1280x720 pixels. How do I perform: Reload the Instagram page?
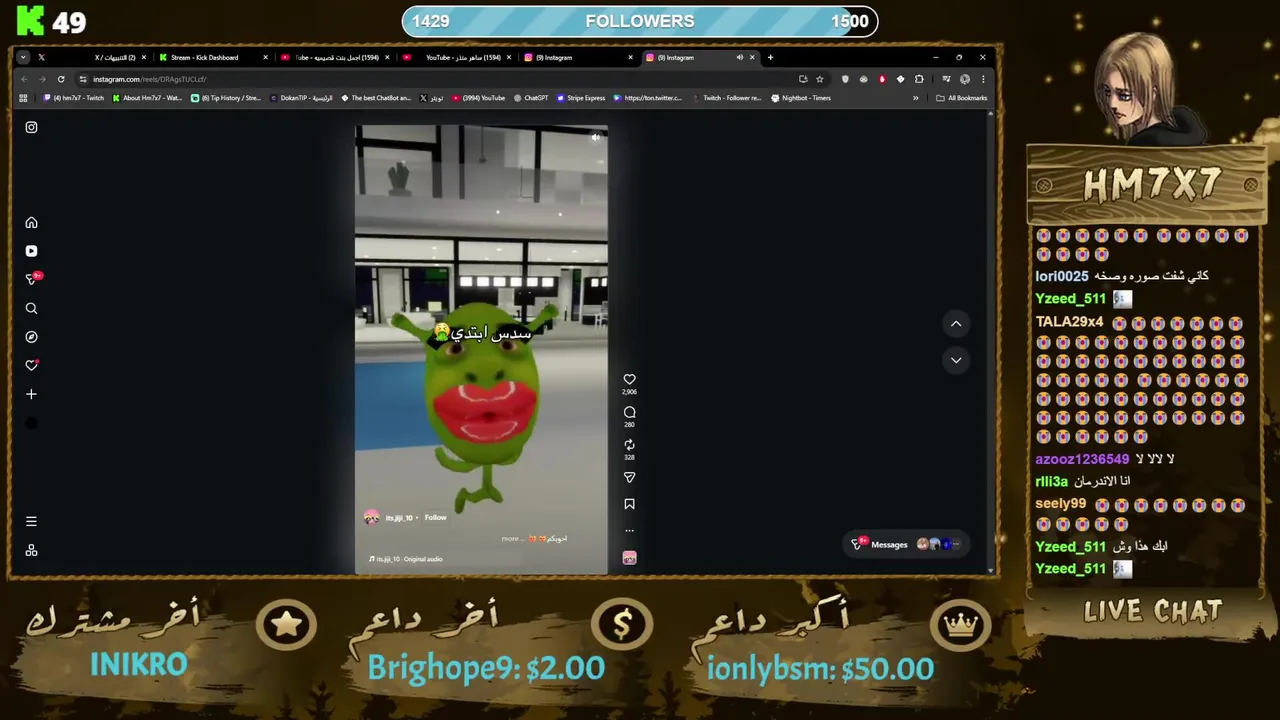point(61,79)
